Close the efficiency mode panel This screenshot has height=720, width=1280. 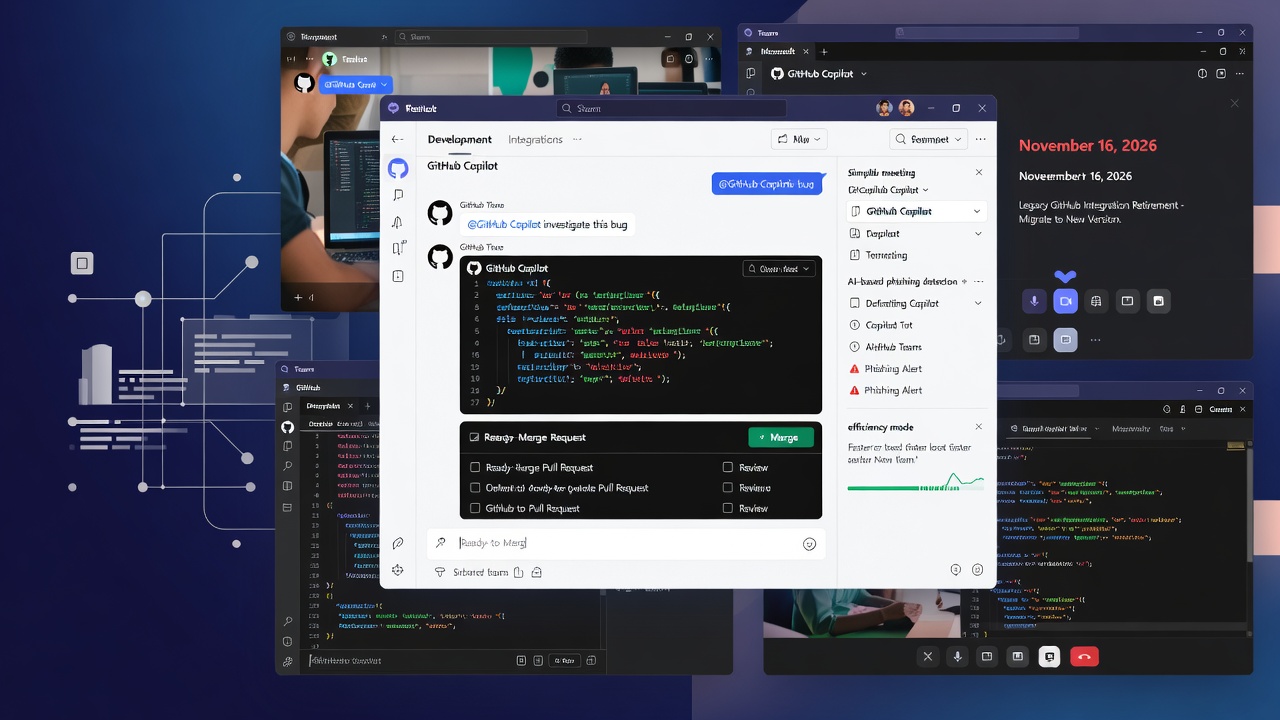tap(979, 427)
